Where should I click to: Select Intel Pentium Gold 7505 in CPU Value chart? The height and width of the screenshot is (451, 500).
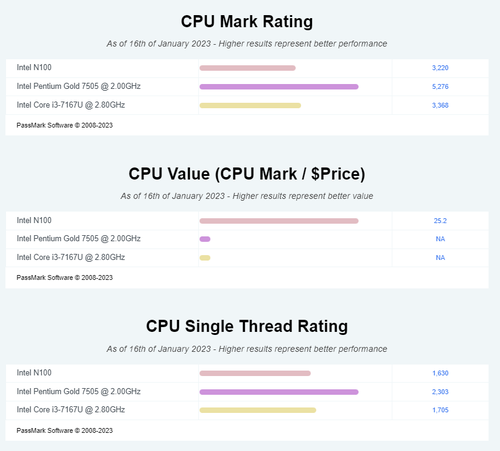[79, 239]
